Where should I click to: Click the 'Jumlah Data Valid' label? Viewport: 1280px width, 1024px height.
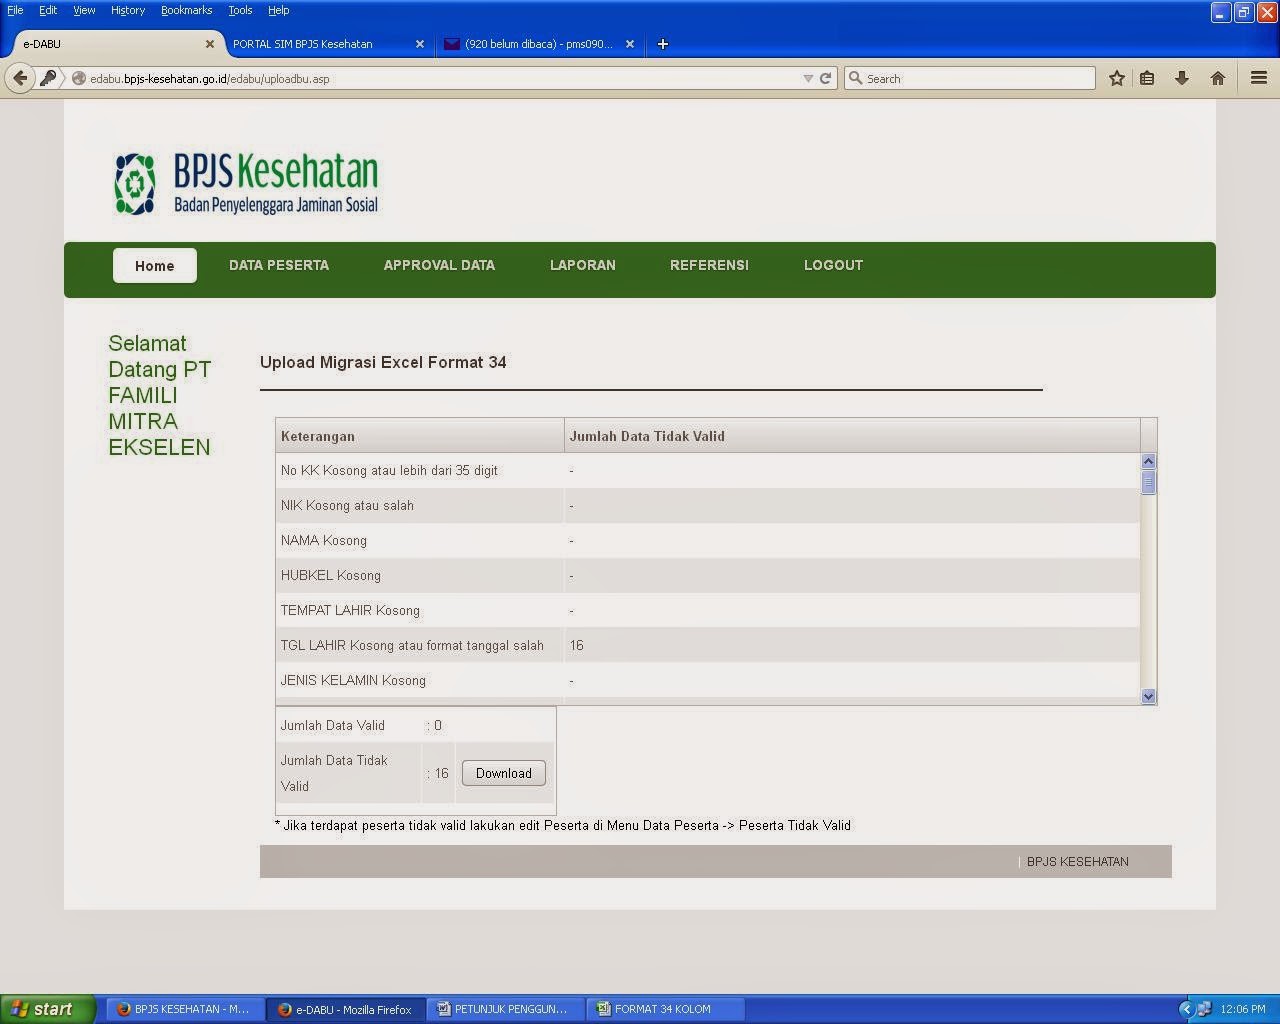[333, 725]
